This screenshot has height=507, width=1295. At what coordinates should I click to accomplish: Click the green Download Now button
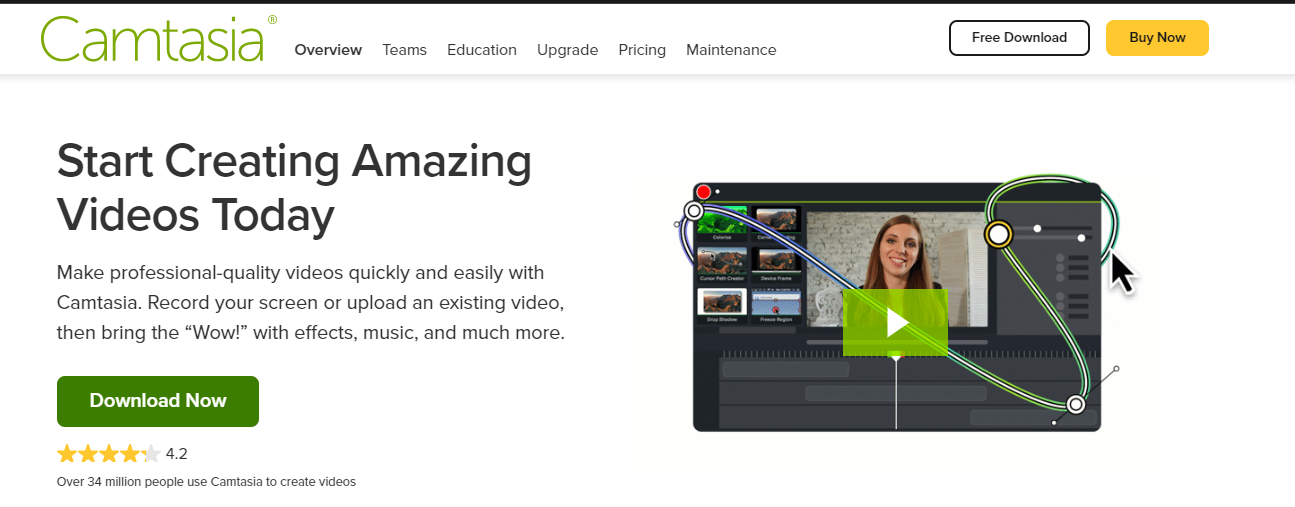158,401
